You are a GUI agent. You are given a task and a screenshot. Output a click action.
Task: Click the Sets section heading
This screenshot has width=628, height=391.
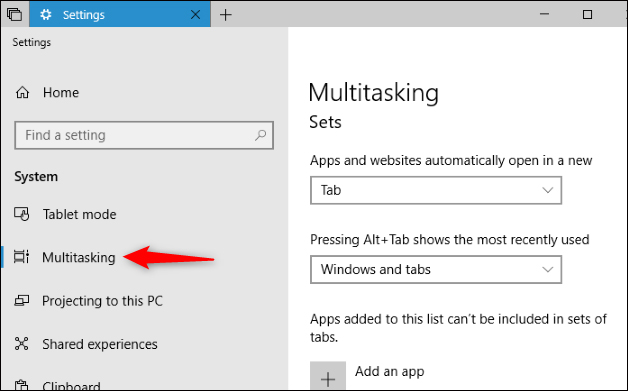325,122
